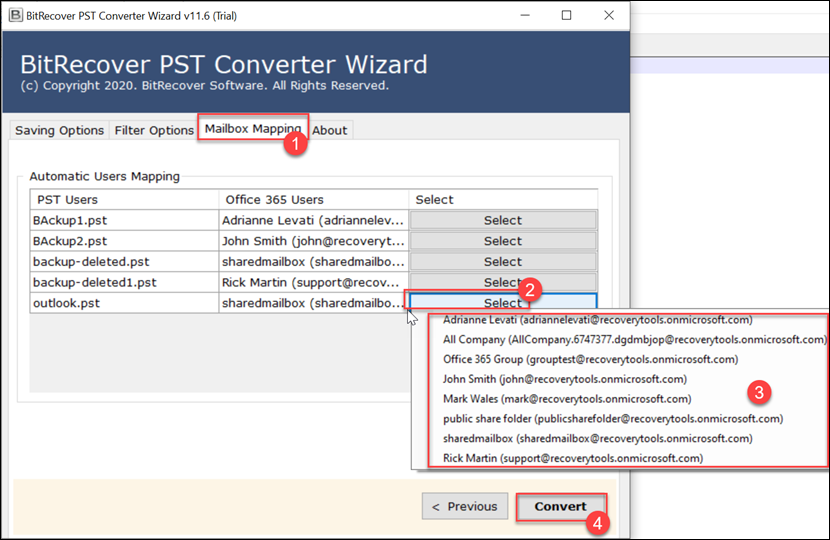Open the About tab
This screenshot has height=540, width=830.
pyautogui.click(x=329, y=130)
